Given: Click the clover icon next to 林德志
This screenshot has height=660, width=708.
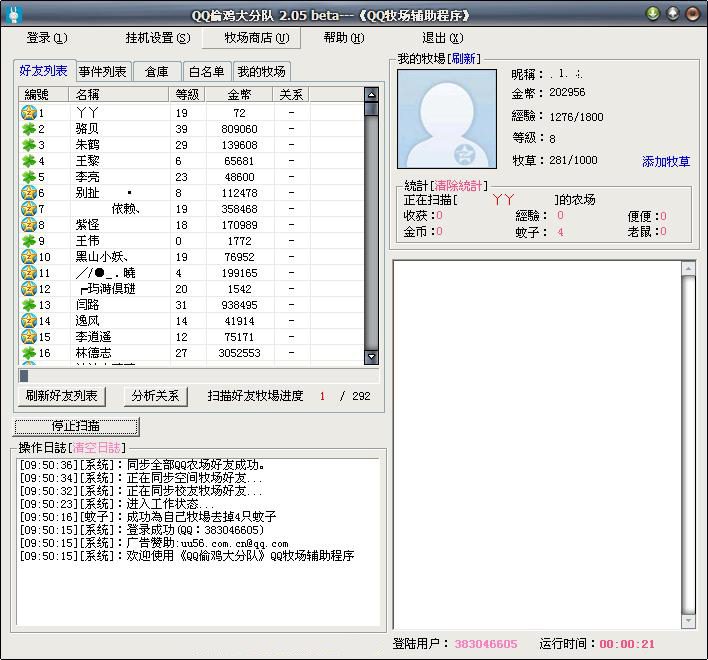Looking at the screenshot, I should [x=29, y=353].
